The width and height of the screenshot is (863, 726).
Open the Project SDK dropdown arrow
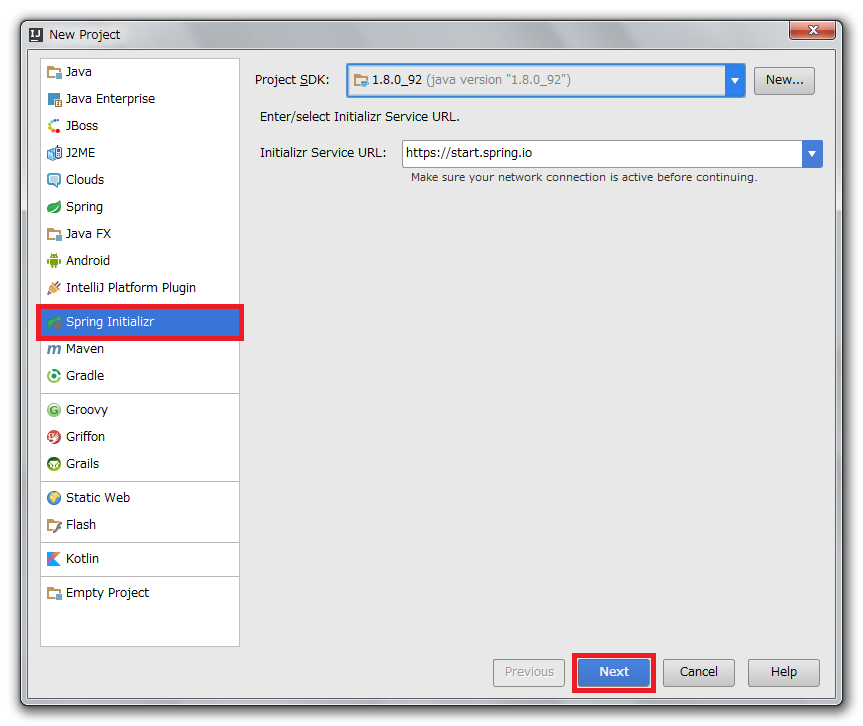coord(735,80)
